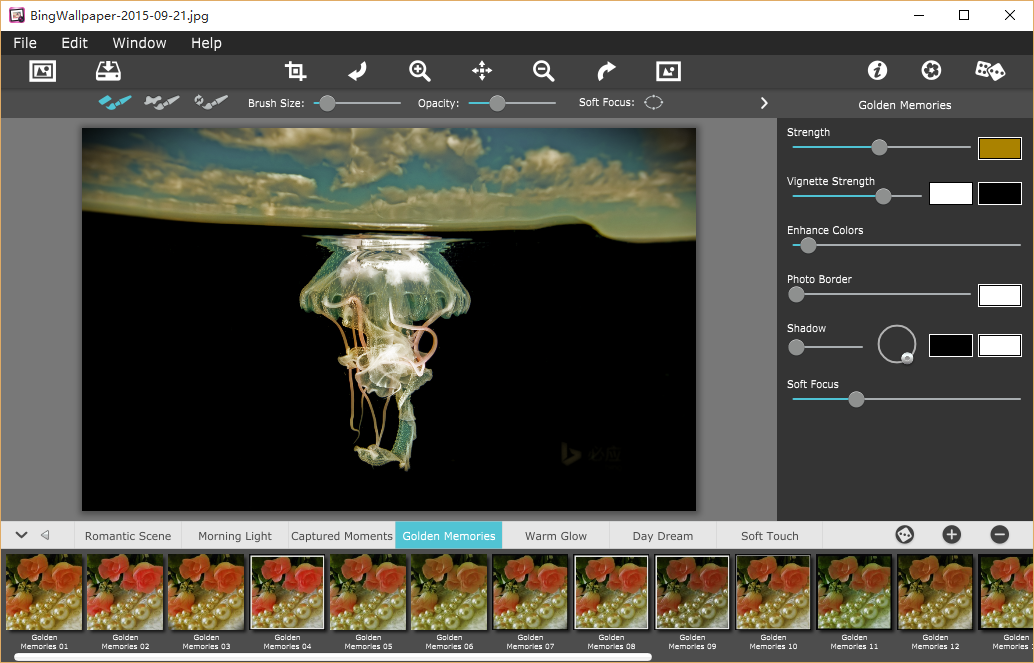Toggle the Soft Focus ellipse selector
Viewport: 1034px width, 663px height.
click(653, 102)
